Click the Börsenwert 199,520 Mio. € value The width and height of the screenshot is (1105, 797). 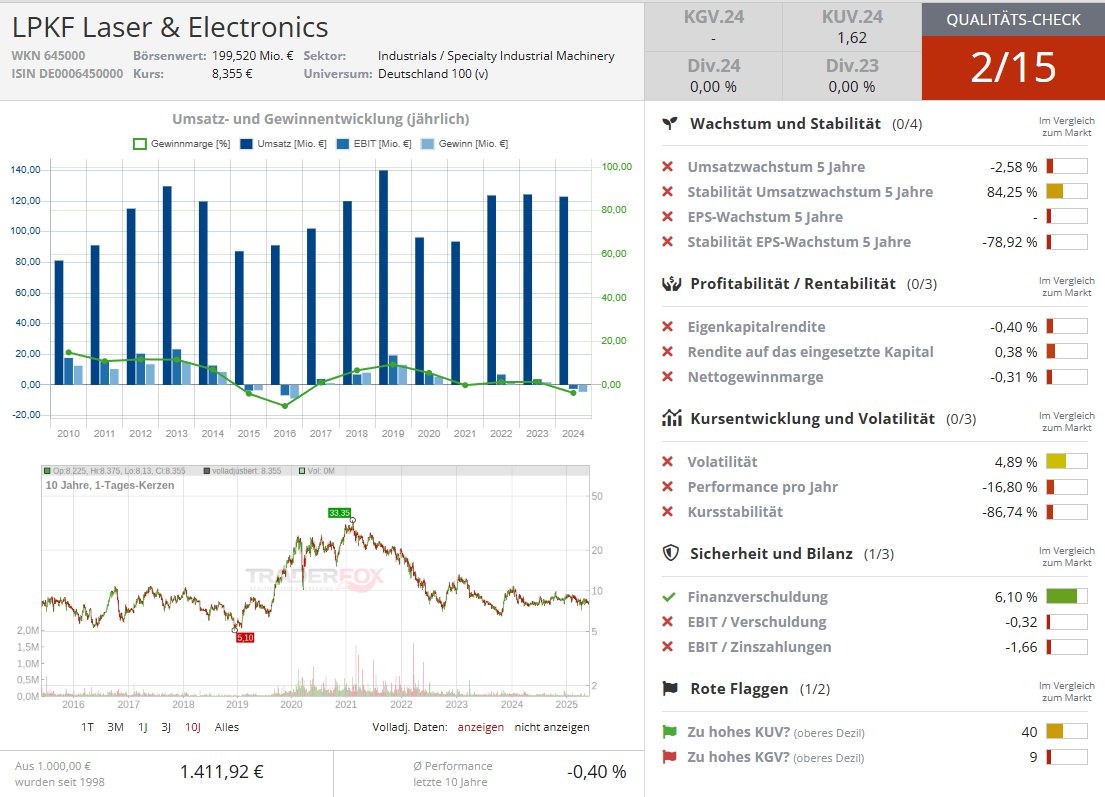(x=252, y=56)
